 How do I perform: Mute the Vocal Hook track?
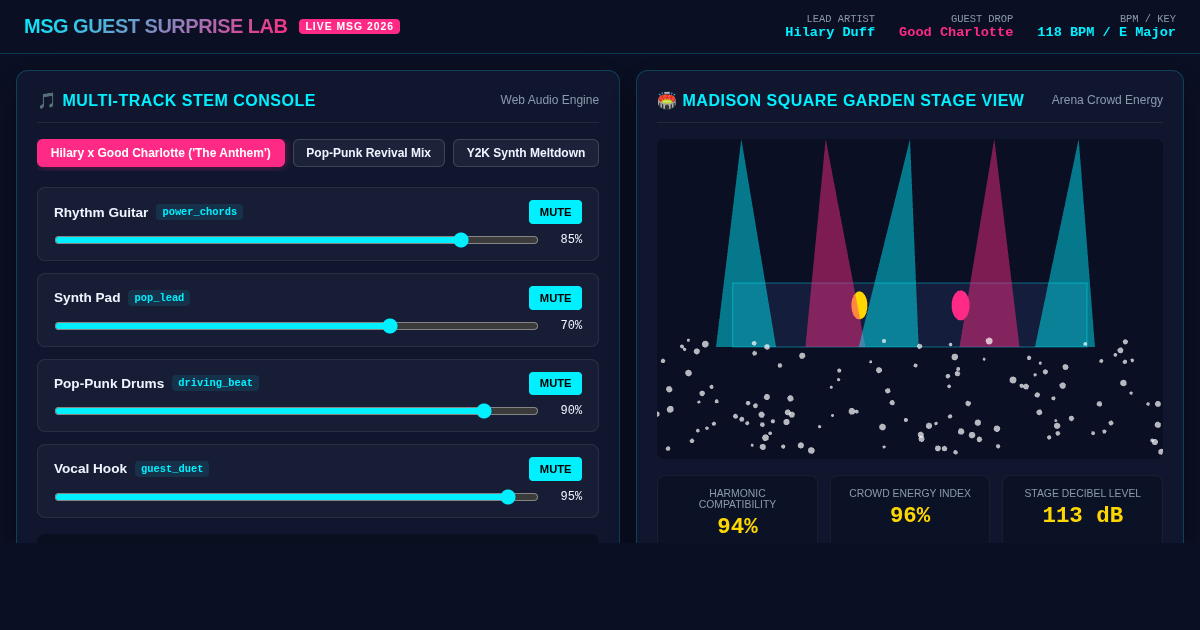[555, 469]
